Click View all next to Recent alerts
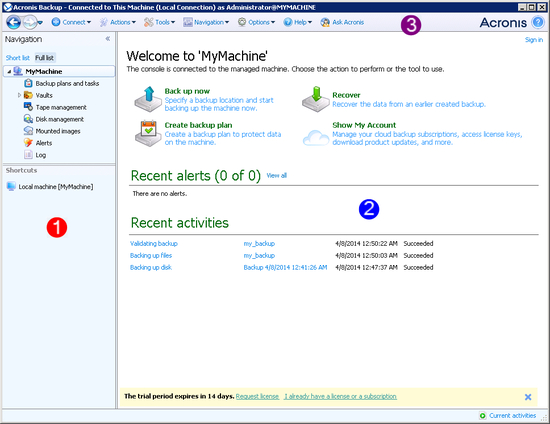This screenshot has height=424, width=550. (x=276, y=175)
